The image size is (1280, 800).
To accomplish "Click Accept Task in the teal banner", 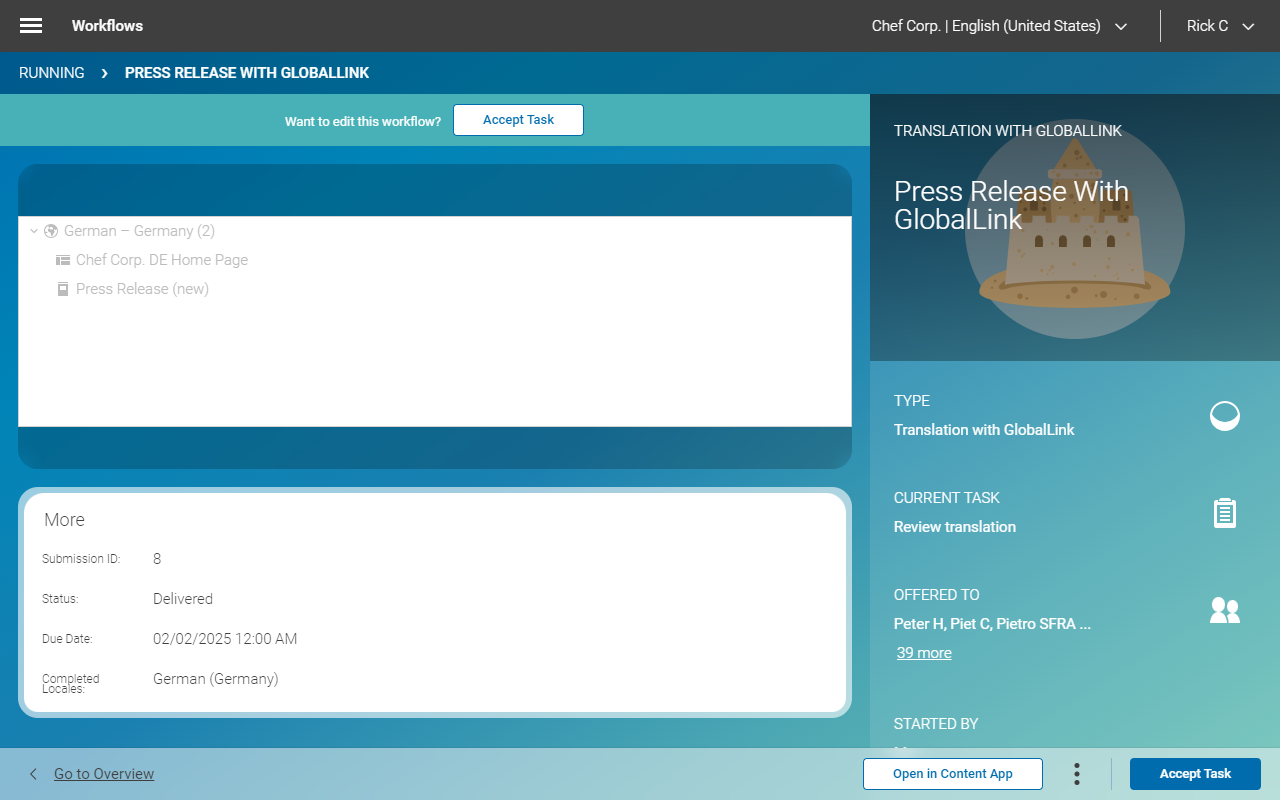I will (x=518, y=119).
